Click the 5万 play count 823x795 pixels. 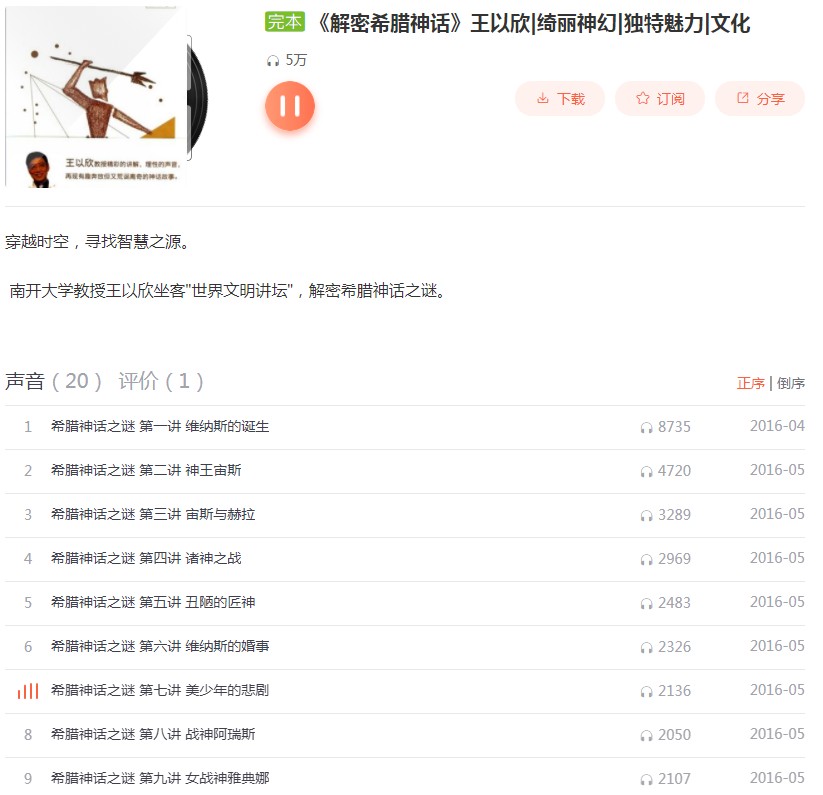pos(296,60)
